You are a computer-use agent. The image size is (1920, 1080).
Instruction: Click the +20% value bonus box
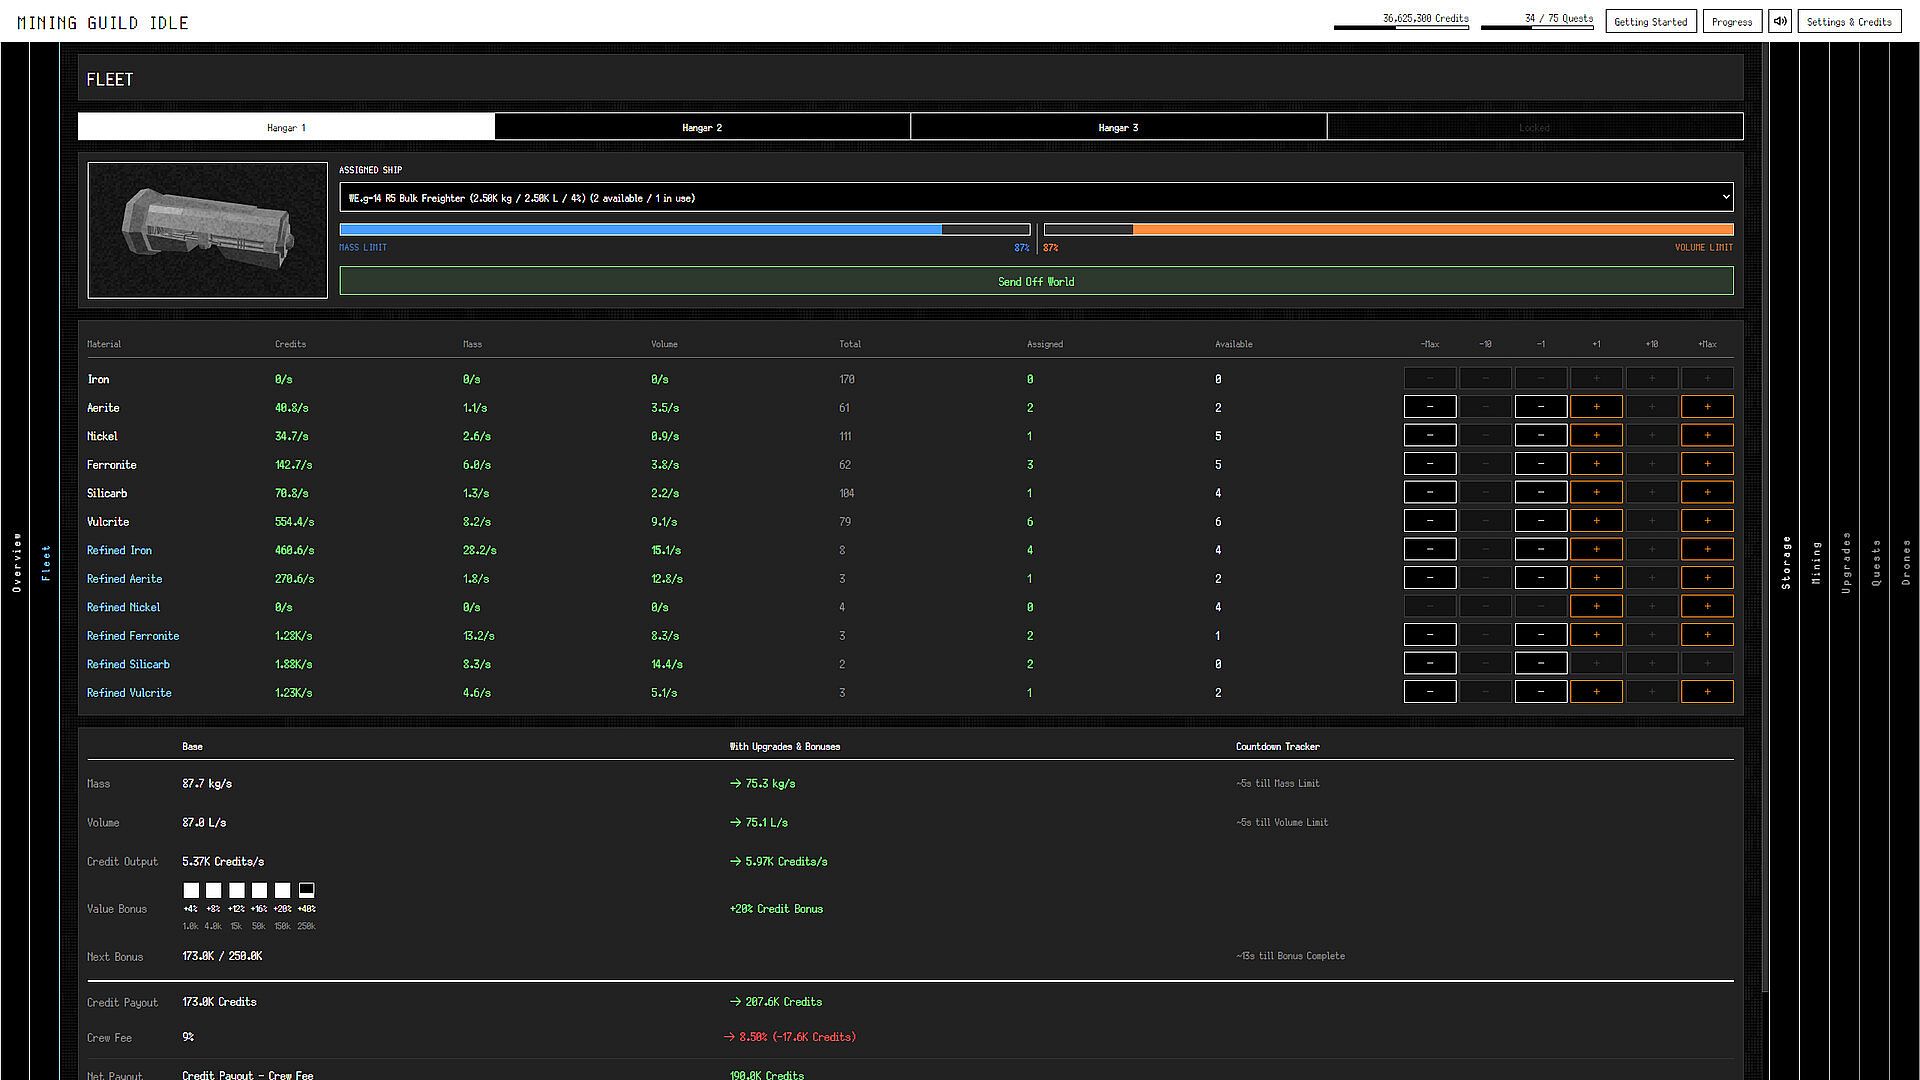283,890
